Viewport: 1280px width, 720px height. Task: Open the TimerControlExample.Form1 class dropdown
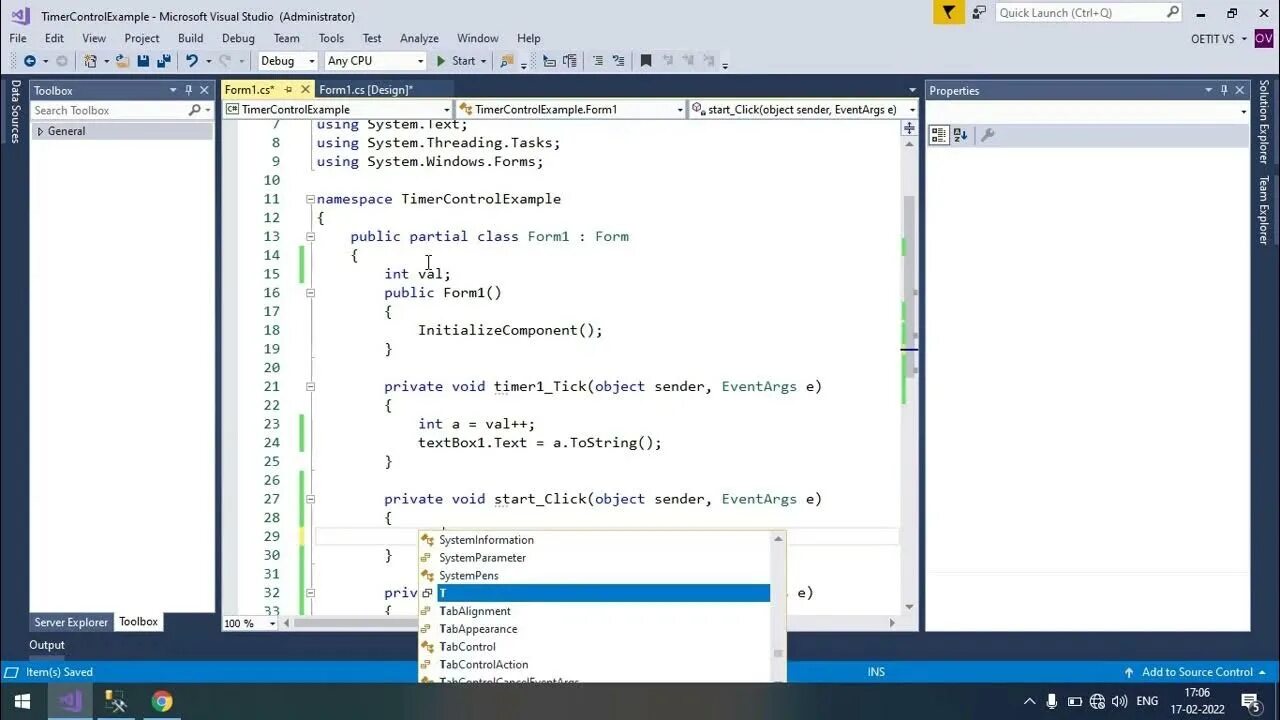pyautogui.click(x=571, y=109)
